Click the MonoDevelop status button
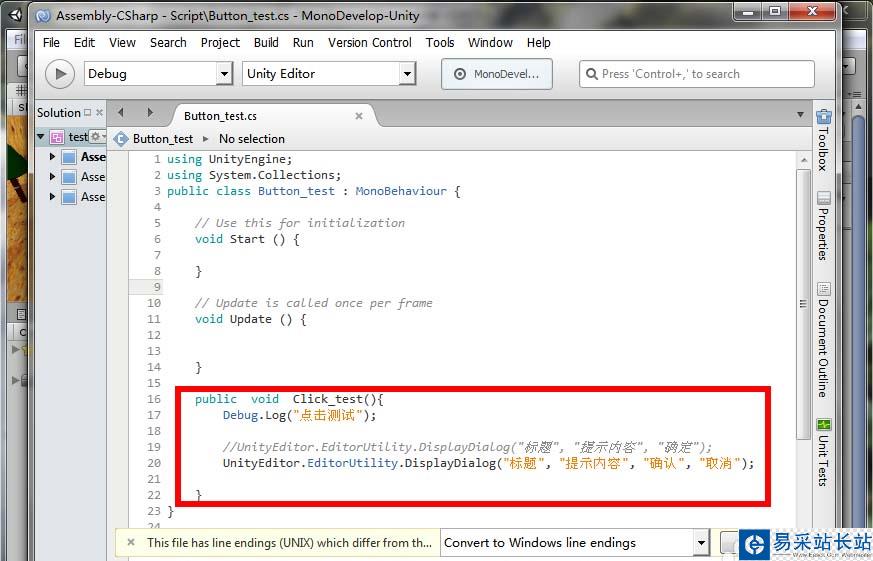Image resolution: width=873 pixels, height=561 pixels. click(497, 74)
